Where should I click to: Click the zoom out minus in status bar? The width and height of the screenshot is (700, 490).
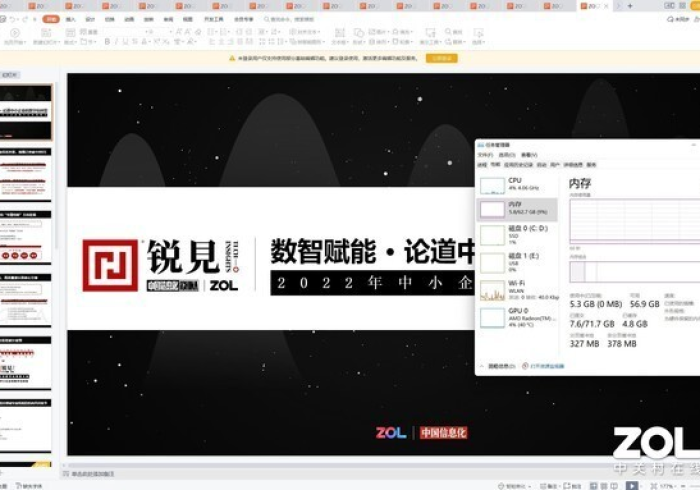click(683, 486)
